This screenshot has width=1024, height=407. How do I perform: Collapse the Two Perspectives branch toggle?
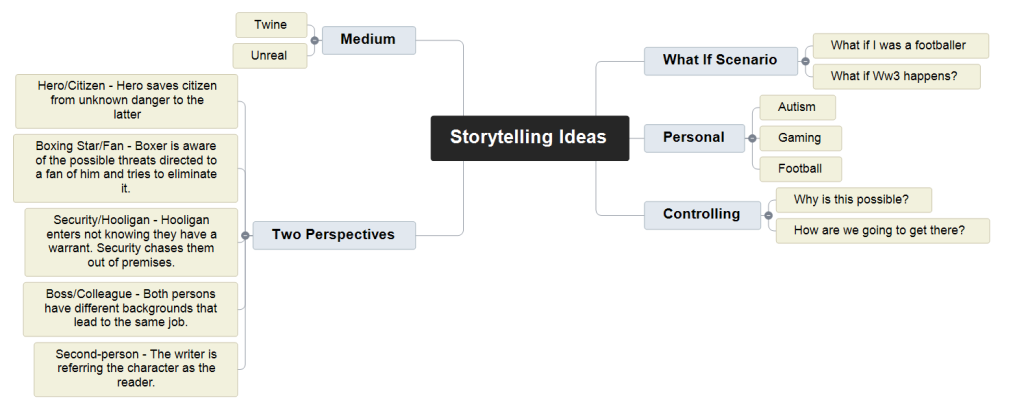245,235
